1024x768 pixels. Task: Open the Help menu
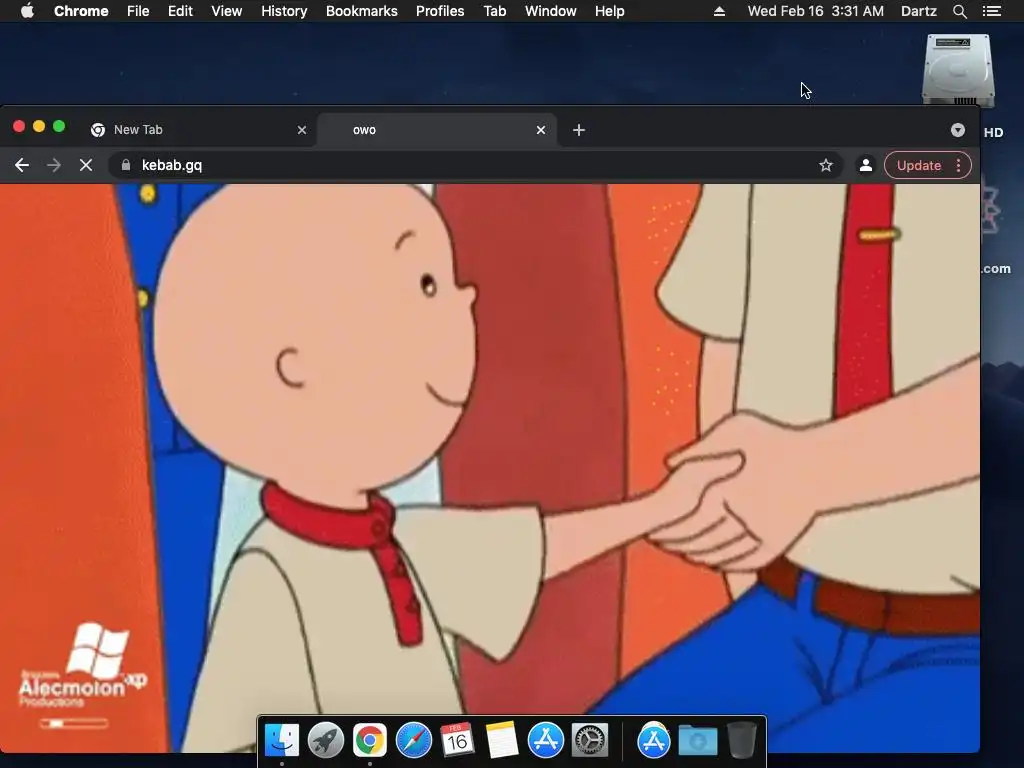(609, 11)
